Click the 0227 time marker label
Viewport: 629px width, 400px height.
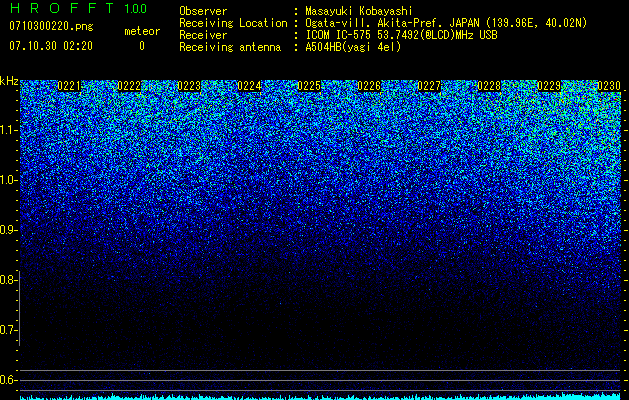click(x=429, y=86)
